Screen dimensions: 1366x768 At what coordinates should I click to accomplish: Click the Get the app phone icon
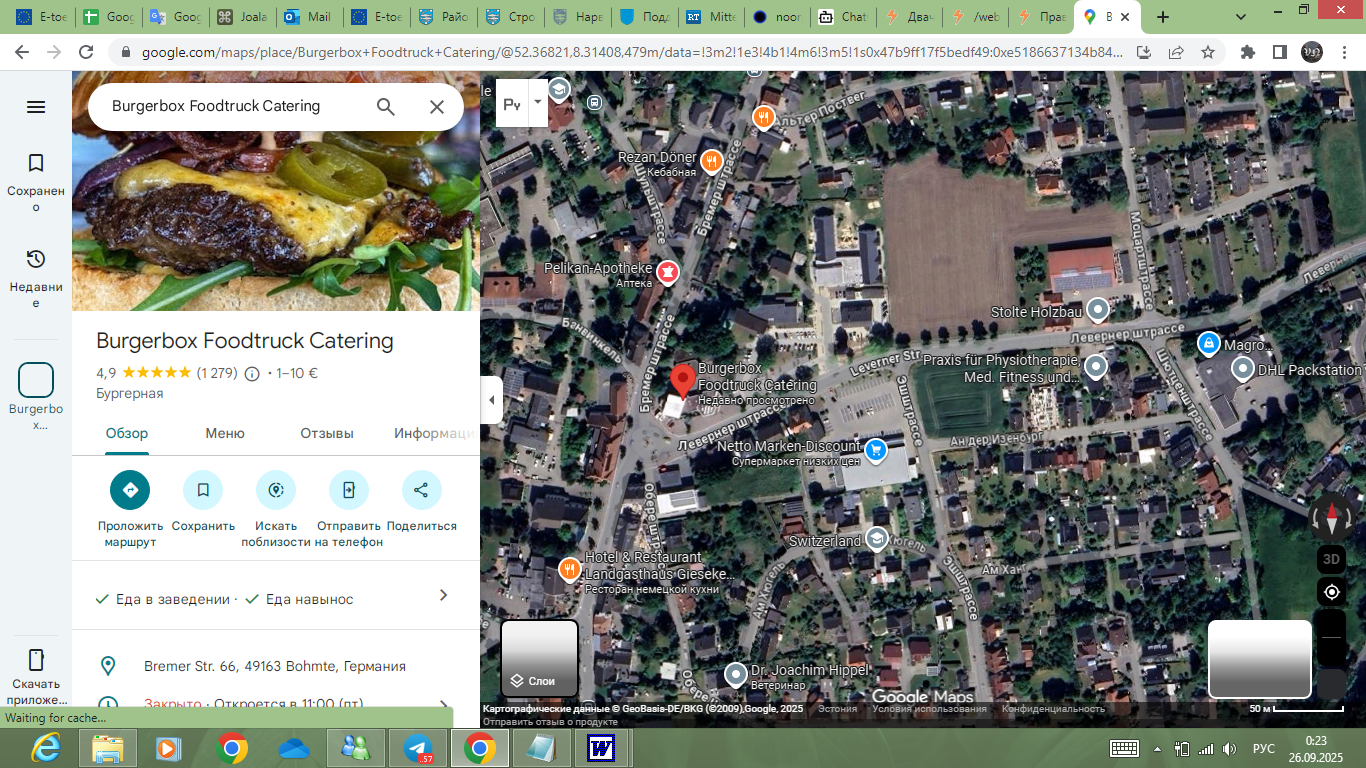36,660
